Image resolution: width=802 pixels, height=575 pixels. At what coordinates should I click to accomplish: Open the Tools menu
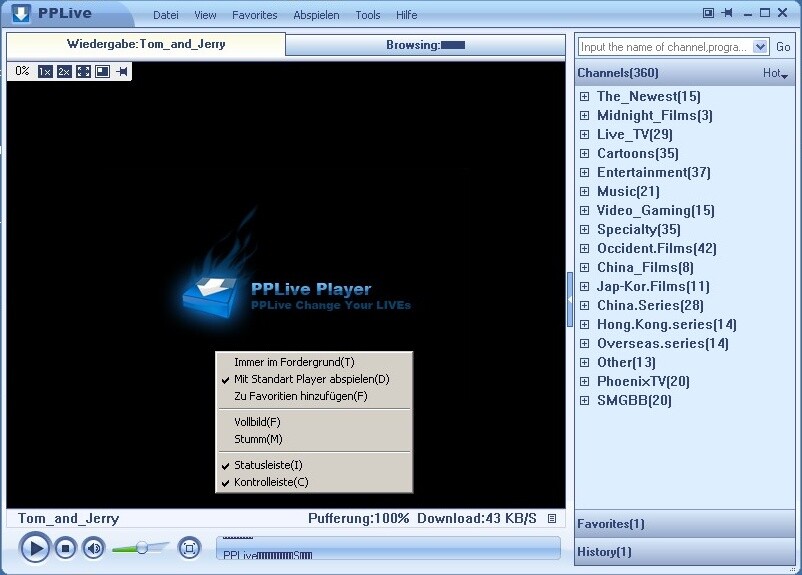368,15
